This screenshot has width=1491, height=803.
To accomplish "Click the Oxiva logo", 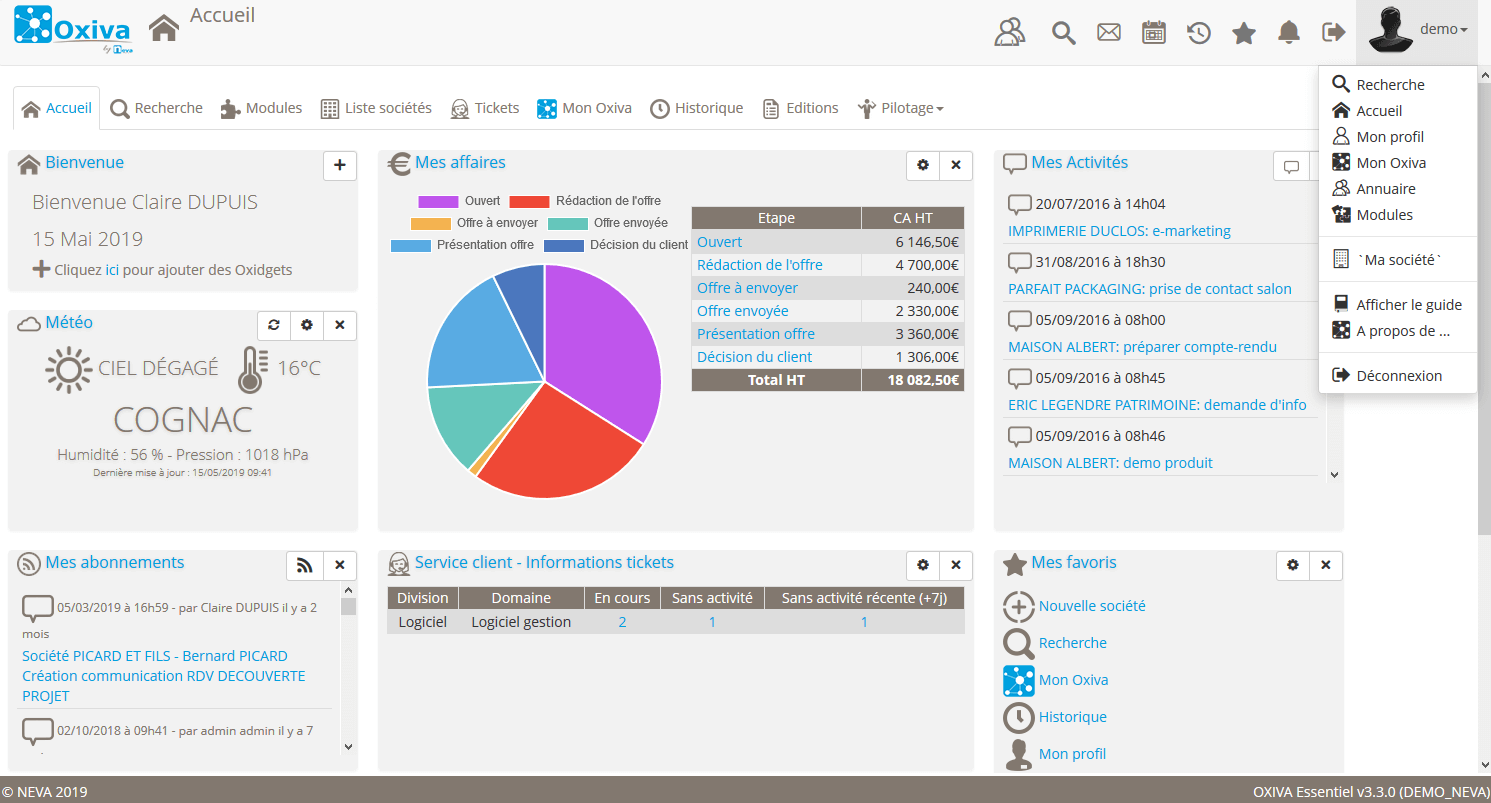I will (73, 28).
